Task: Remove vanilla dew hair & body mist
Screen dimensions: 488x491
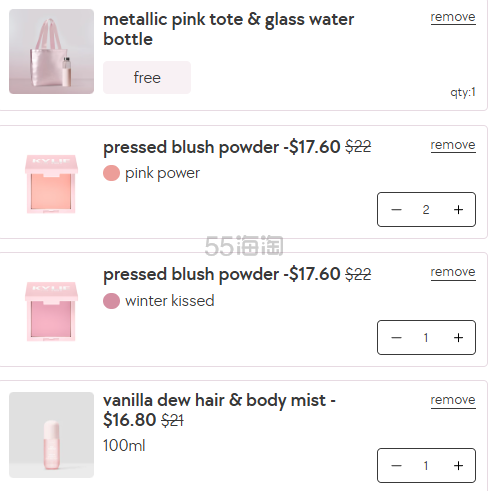Action: (x=453, y=400)
